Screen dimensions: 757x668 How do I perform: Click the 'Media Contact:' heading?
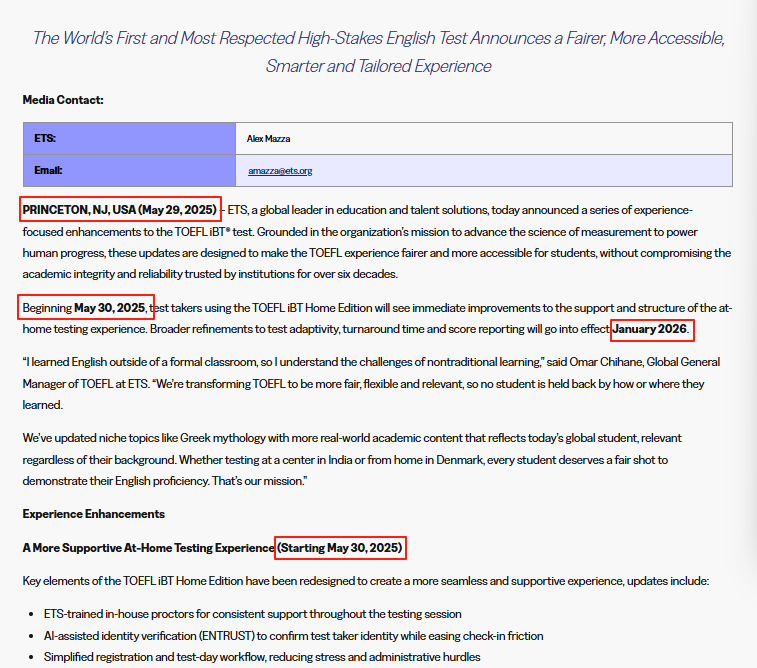click(63, 100)
